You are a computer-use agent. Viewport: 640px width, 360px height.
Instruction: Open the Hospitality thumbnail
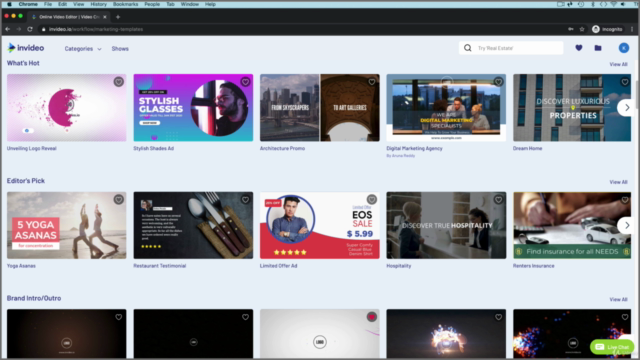pyautogui.click(x=446, y=225)
